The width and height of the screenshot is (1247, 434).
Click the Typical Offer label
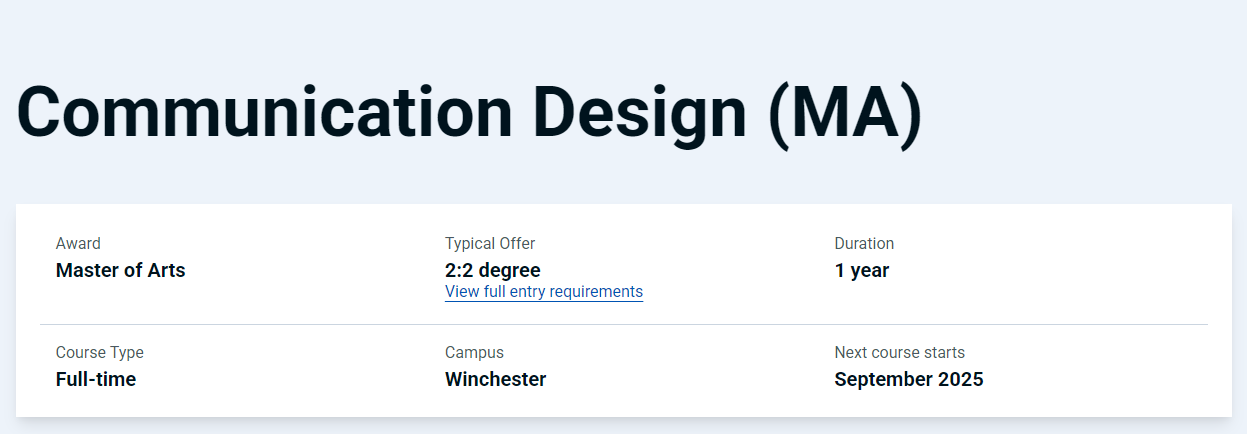[490, 244]
